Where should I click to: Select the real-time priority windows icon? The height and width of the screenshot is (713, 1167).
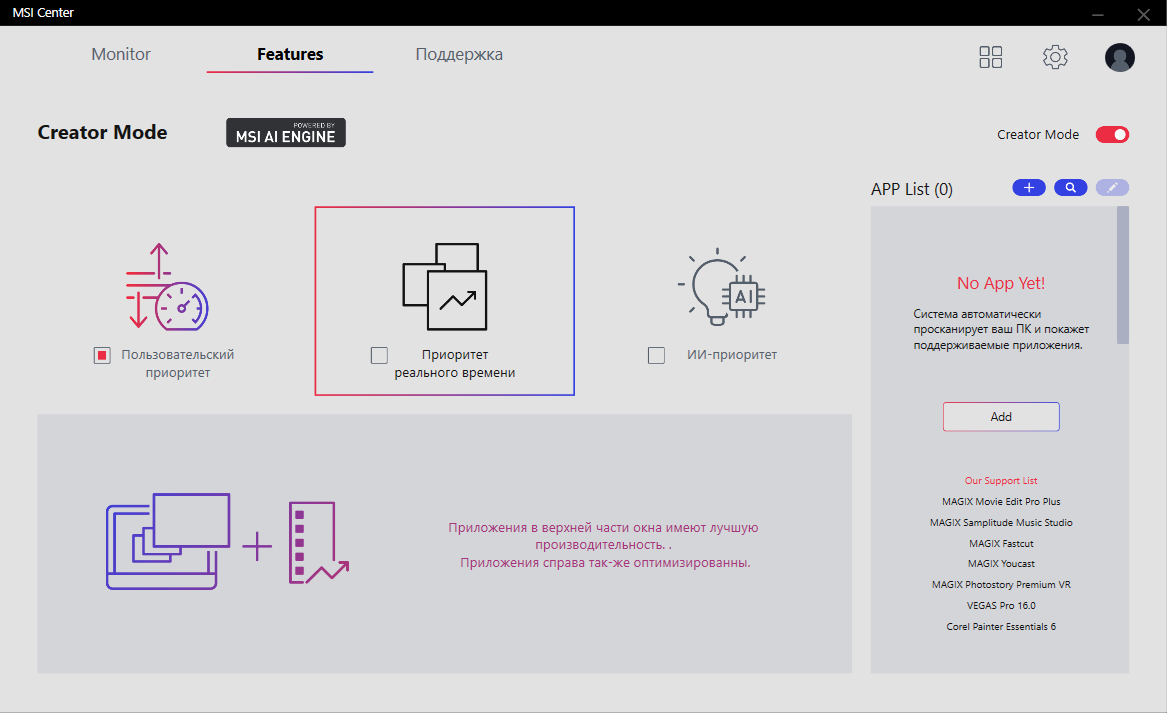tap(445, 287)
